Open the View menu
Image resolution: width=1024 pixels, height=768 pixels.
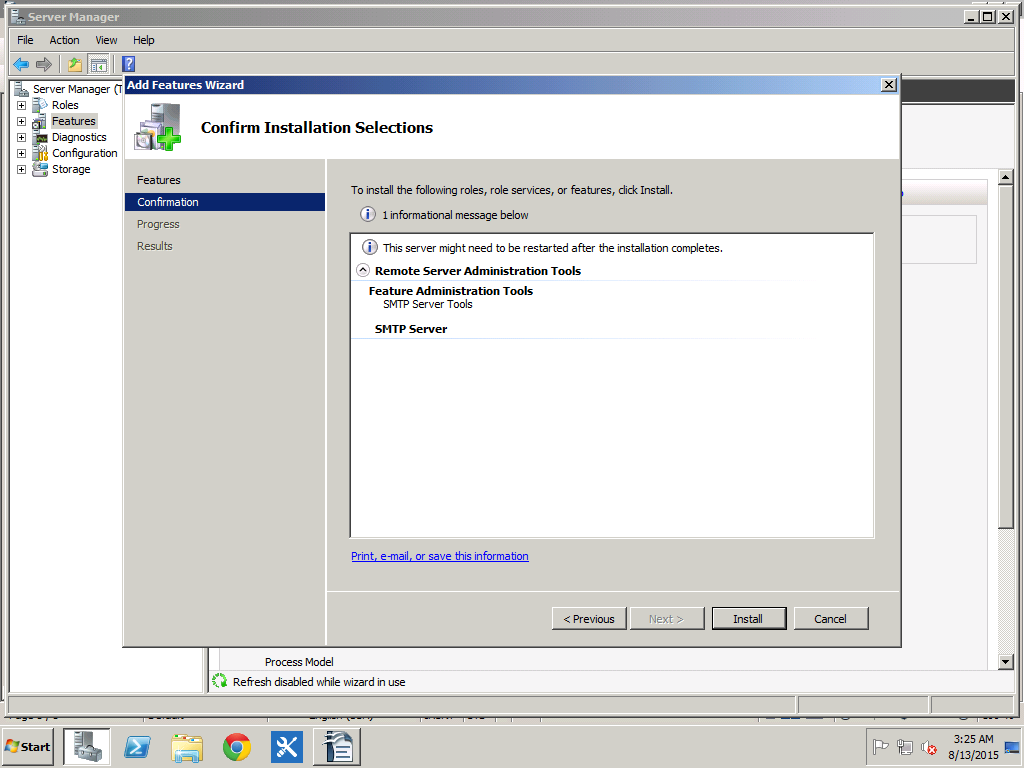tap(106, 40)
